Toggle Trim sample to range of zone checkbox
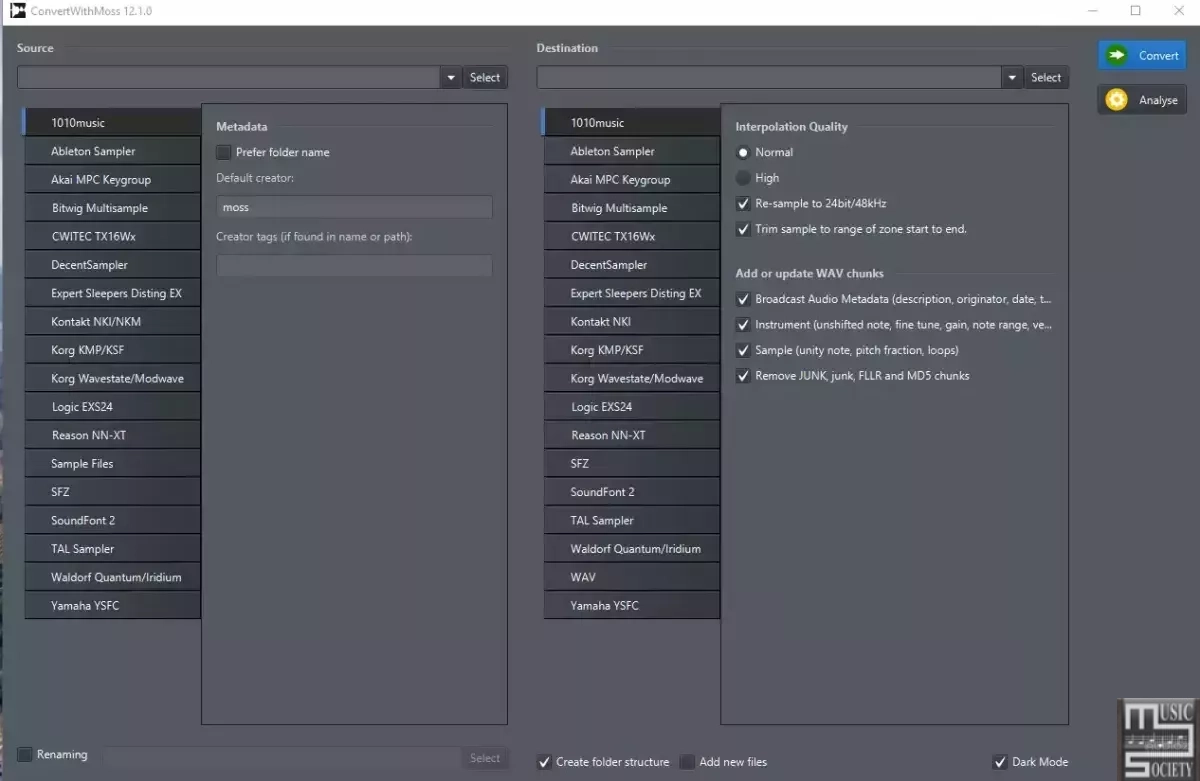This screenshot has height=781, width=1200. tap(743, 229)
